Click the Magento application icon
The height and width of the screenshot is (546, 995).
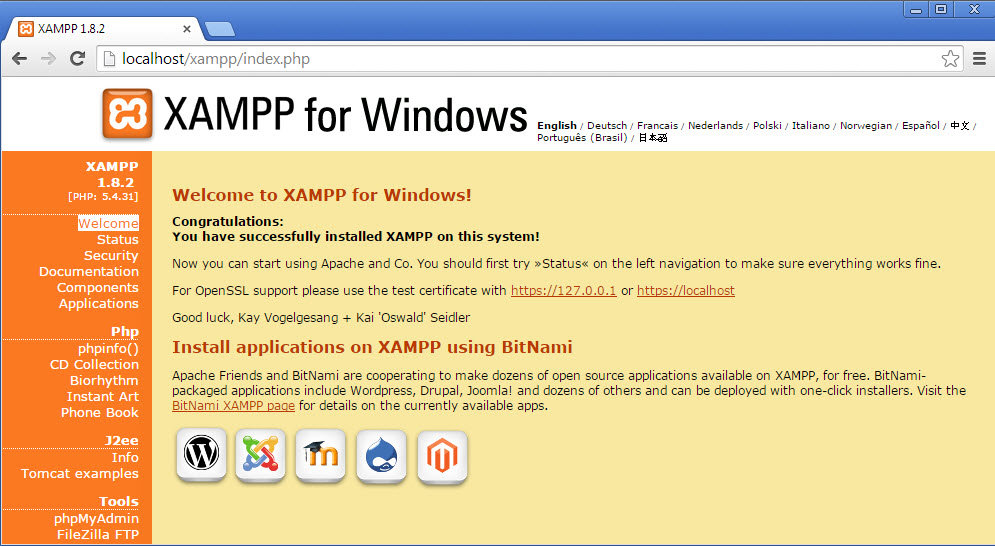[x=442, y=455]
